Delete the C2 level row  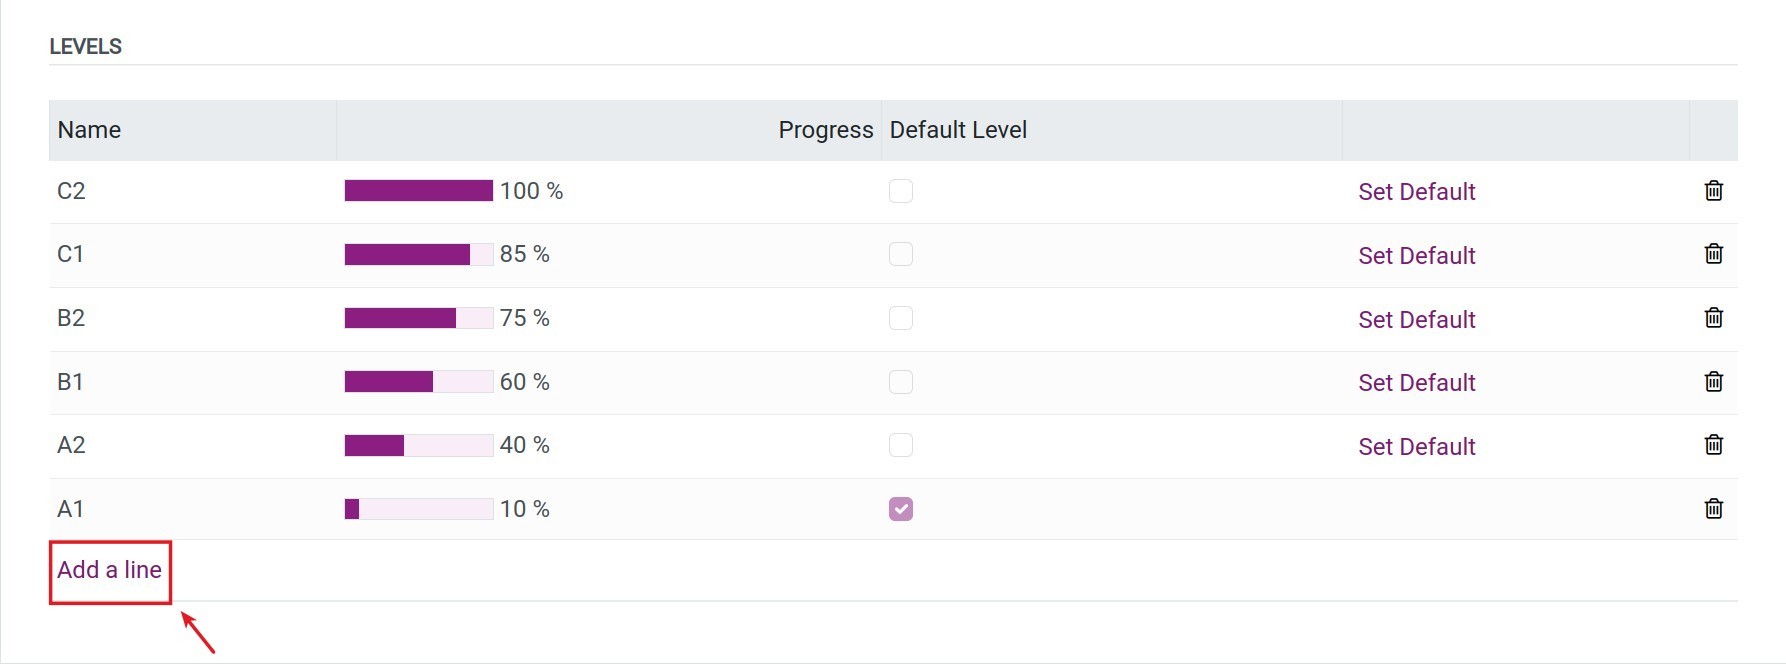coord(1713,191)
